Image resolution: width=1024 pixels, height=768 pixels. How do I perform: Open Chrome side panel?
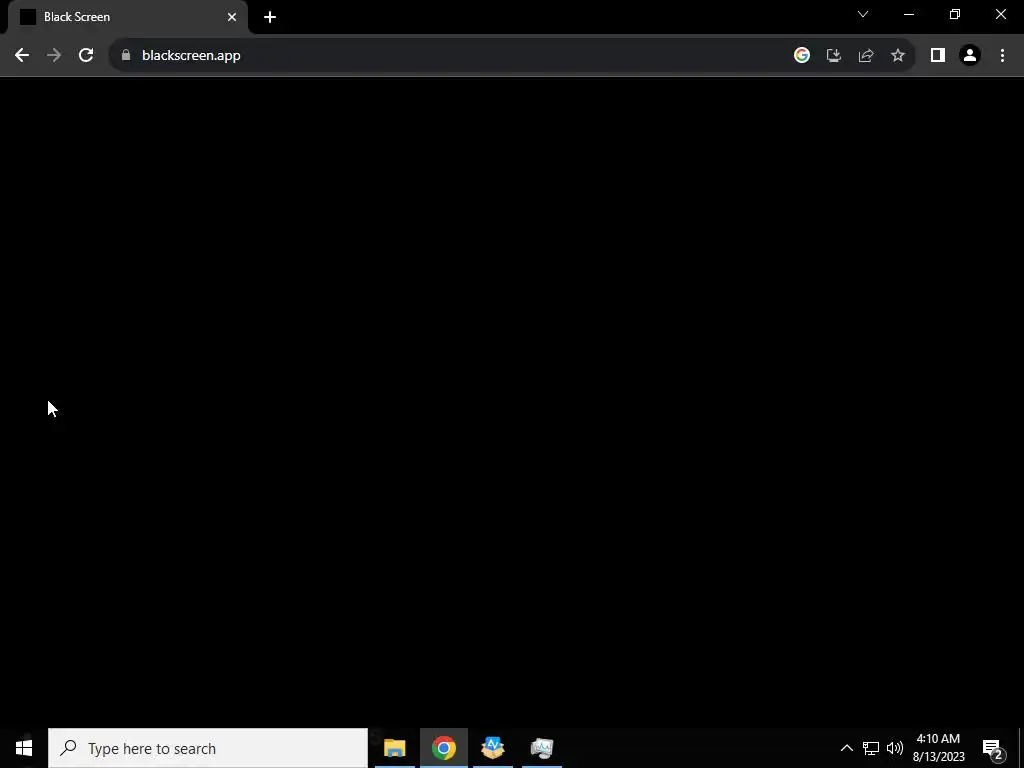pos(938,56)
